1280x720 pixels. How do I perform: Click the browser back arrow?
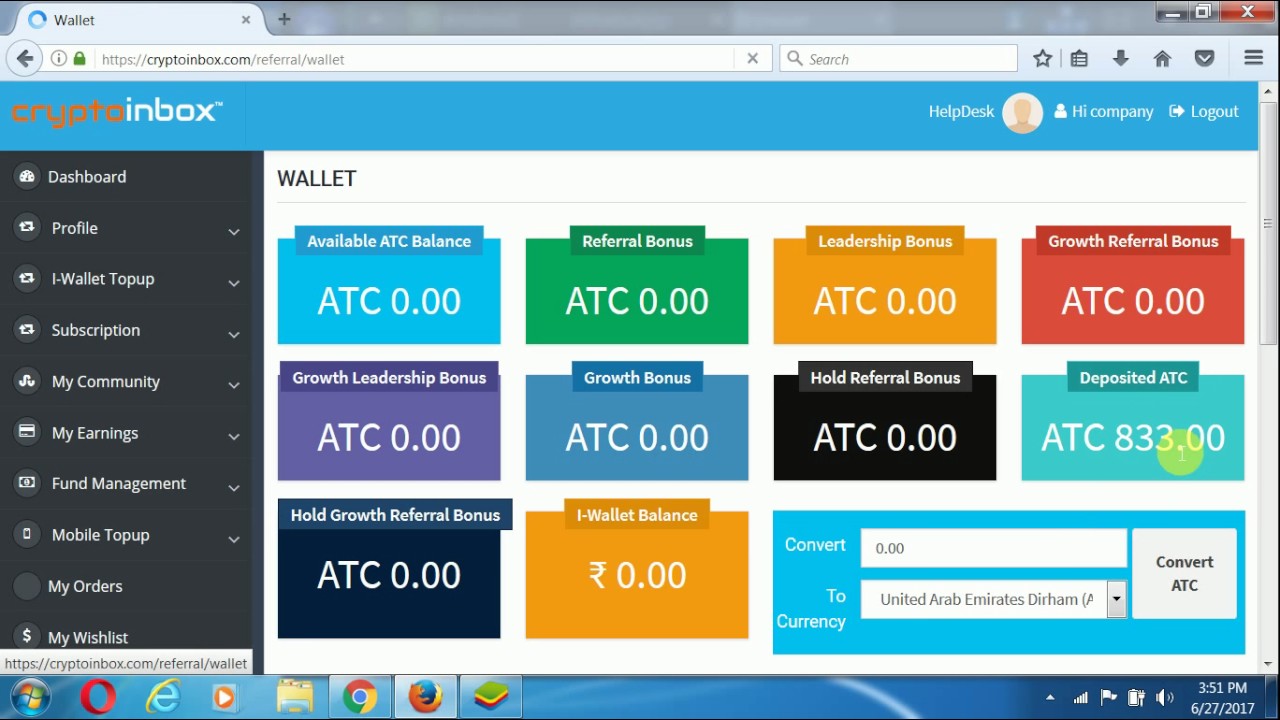pyautogui.click(x=25, y=59)
